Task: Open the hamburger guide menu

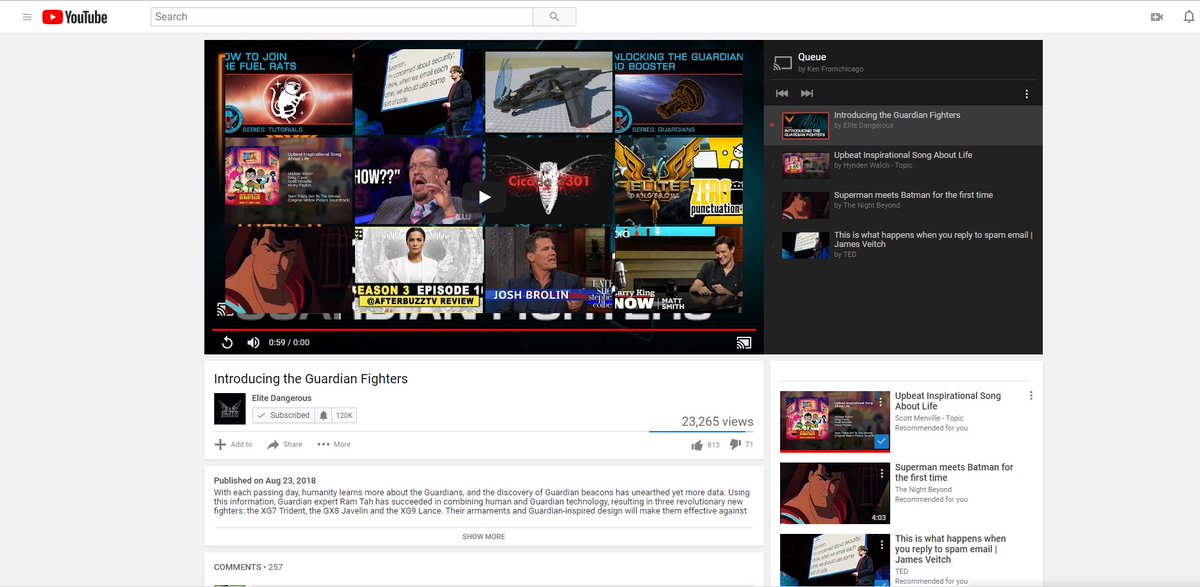Action: coord(26,17)
